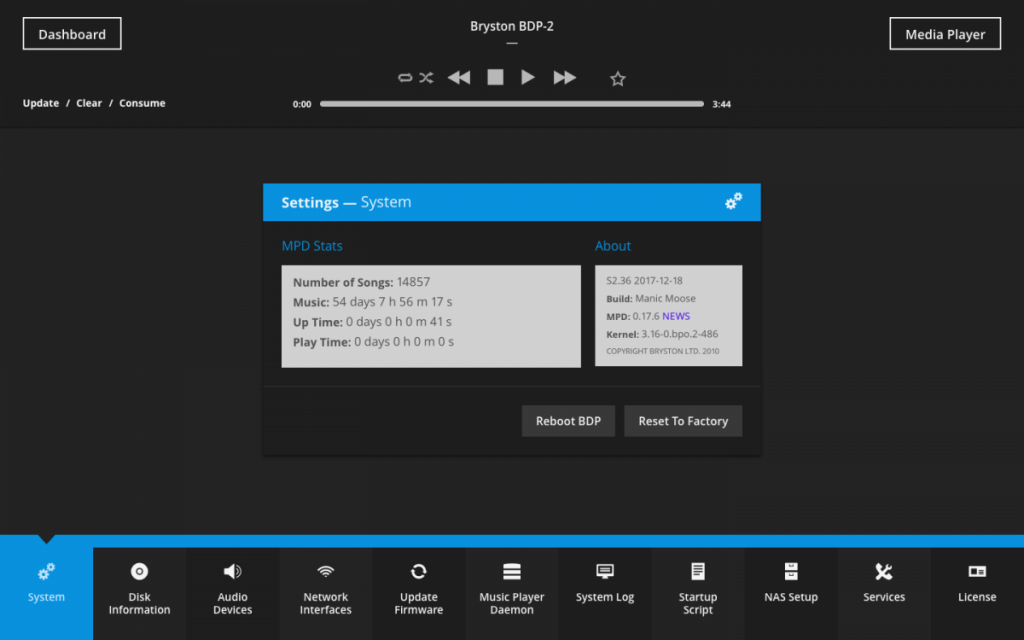Open Music Player Daemon settings
This screenshot has width=1024, height=640.
pyautogui.click(x=512, y=594)
